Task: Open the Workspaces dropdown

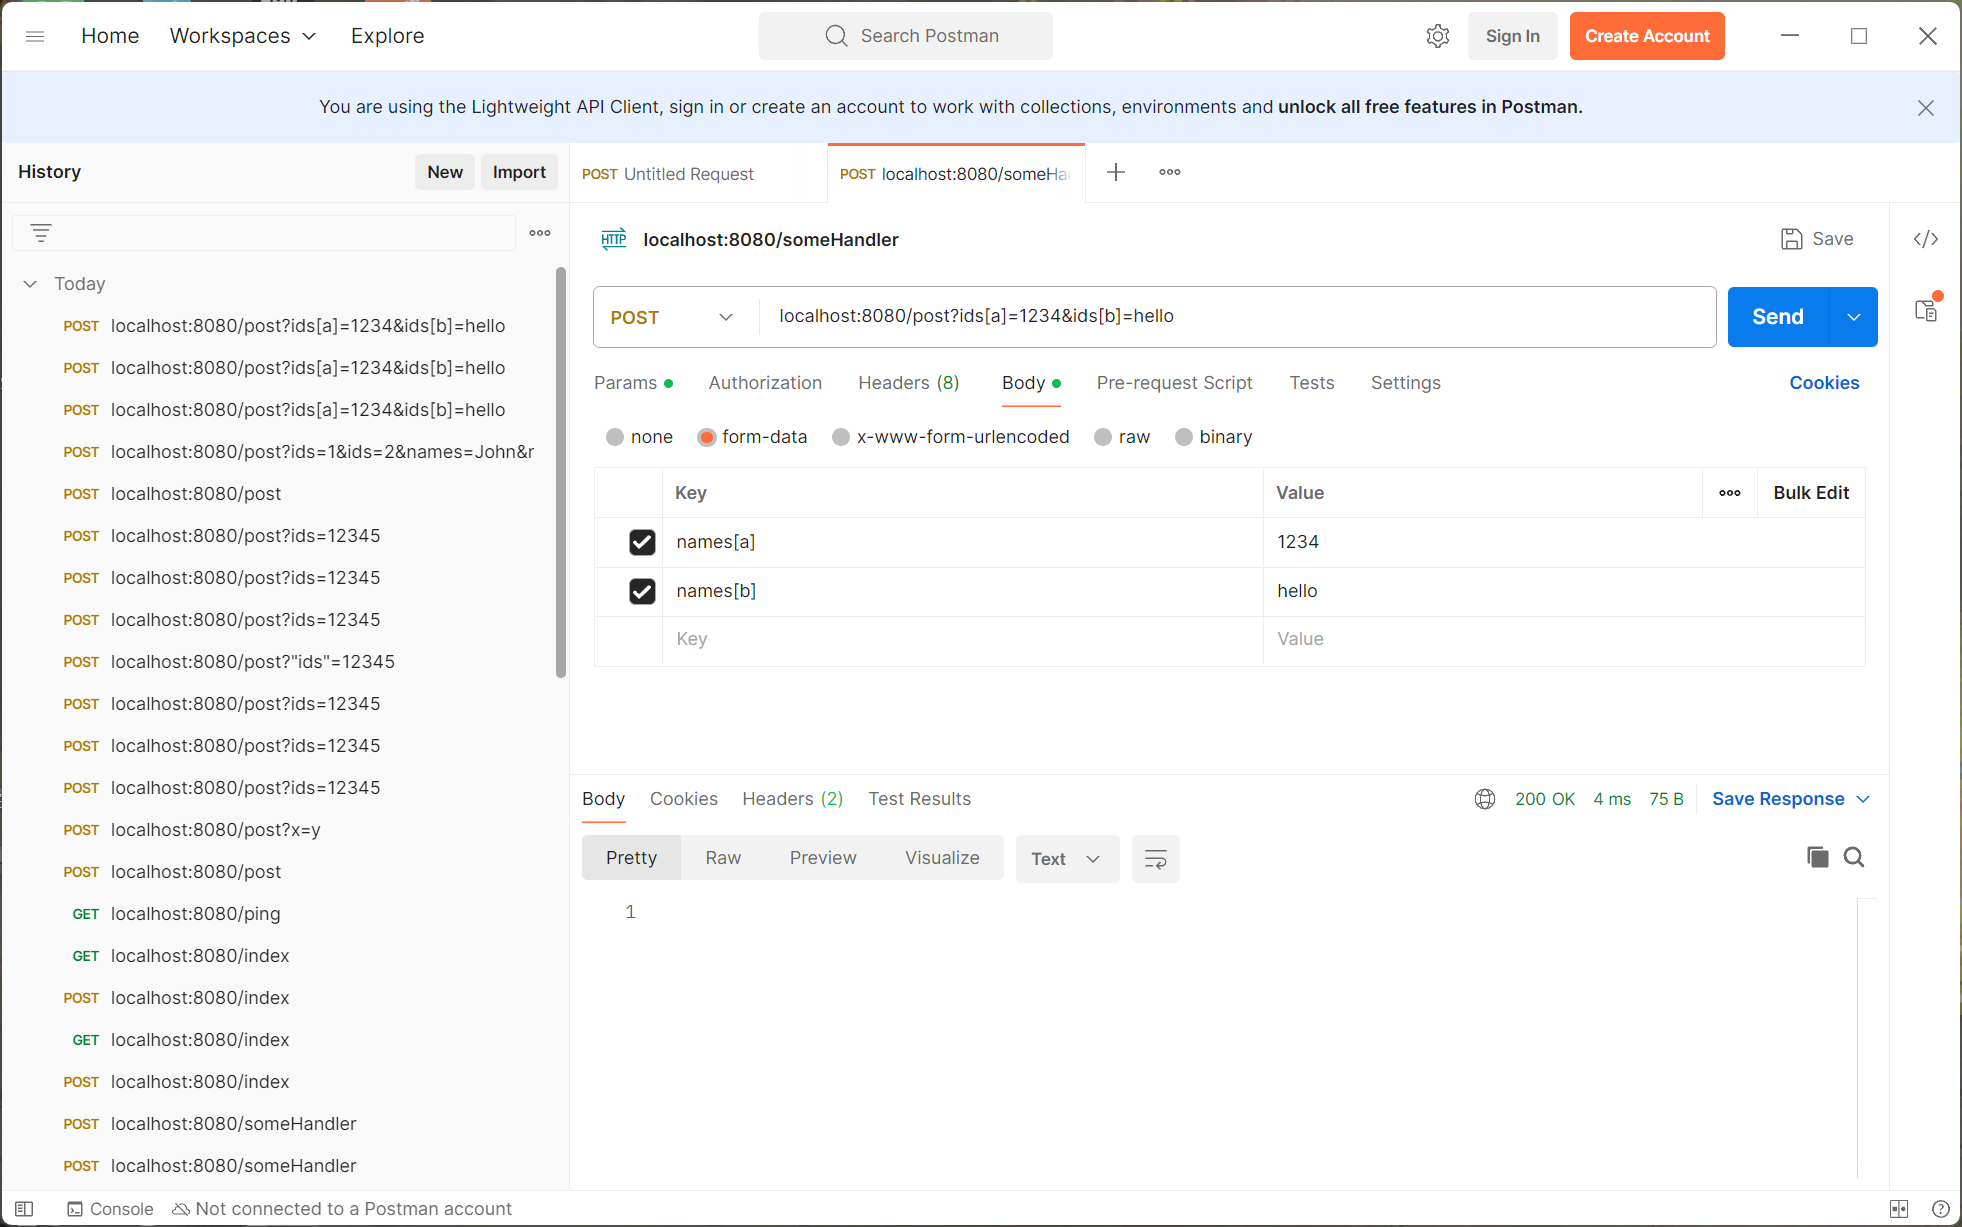Action: 243,36
